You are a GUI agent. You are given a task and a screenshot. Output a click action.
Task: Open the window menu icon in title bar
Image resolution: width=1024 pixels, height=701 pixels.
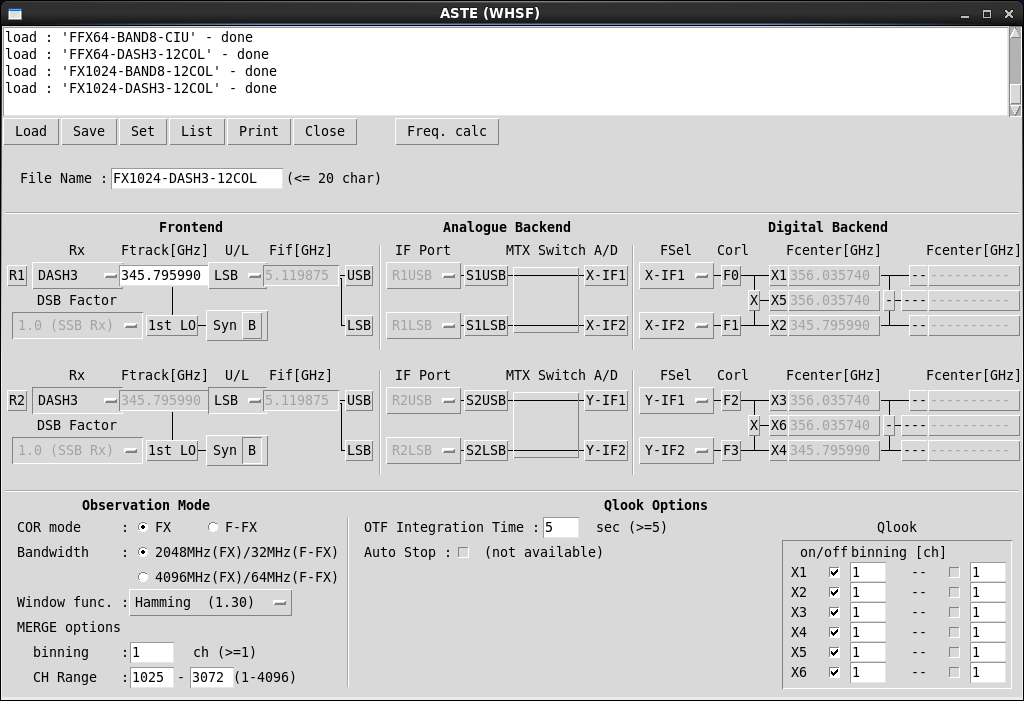click(x=14, y=13)
